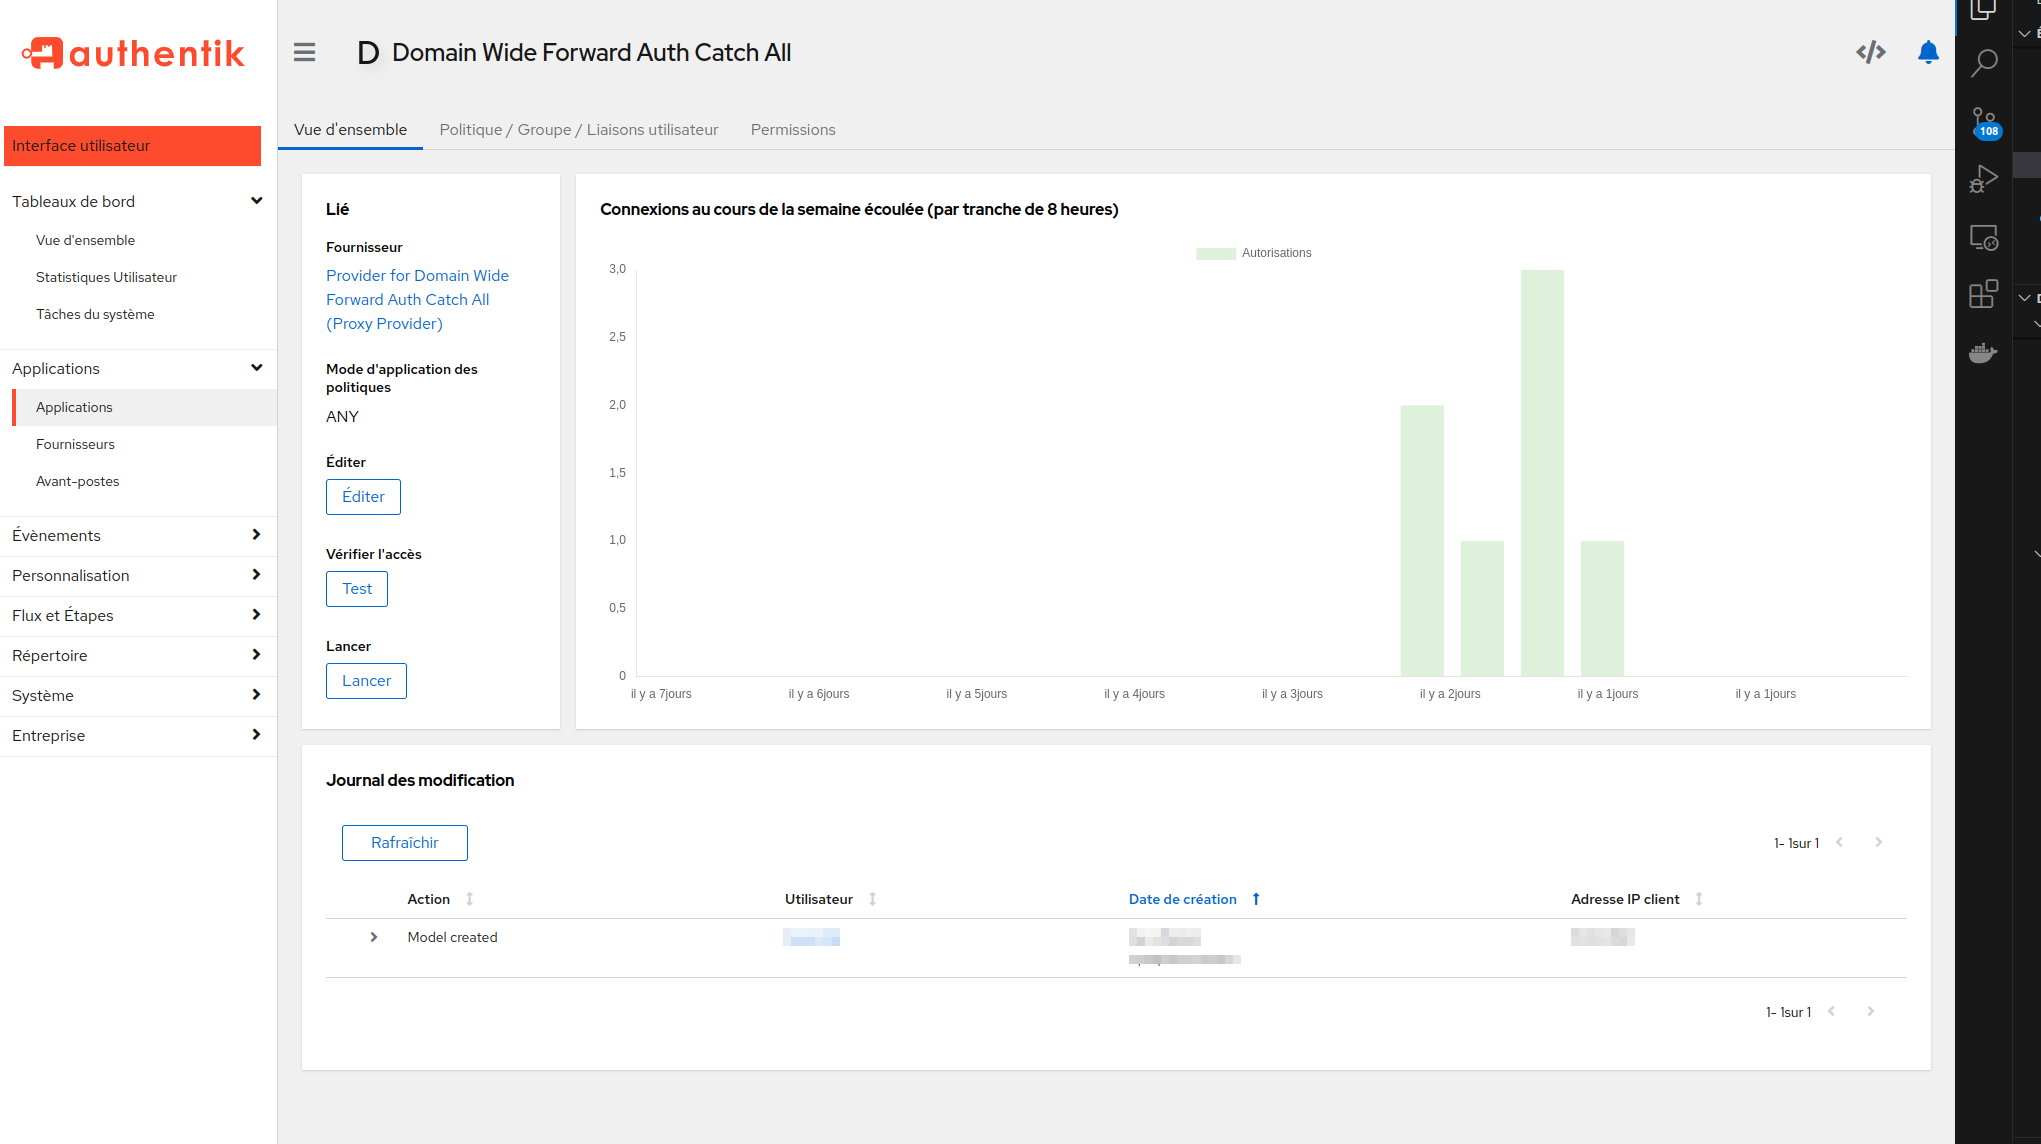The width and height of the screenshot is (2041, 1144).
Task: Expand the Model created log row
Action: 374,937
